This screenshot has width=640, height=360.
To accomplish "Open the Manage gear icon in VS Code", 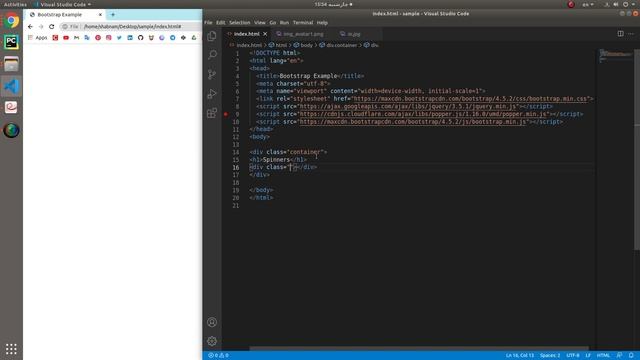I will click(212, 341).
